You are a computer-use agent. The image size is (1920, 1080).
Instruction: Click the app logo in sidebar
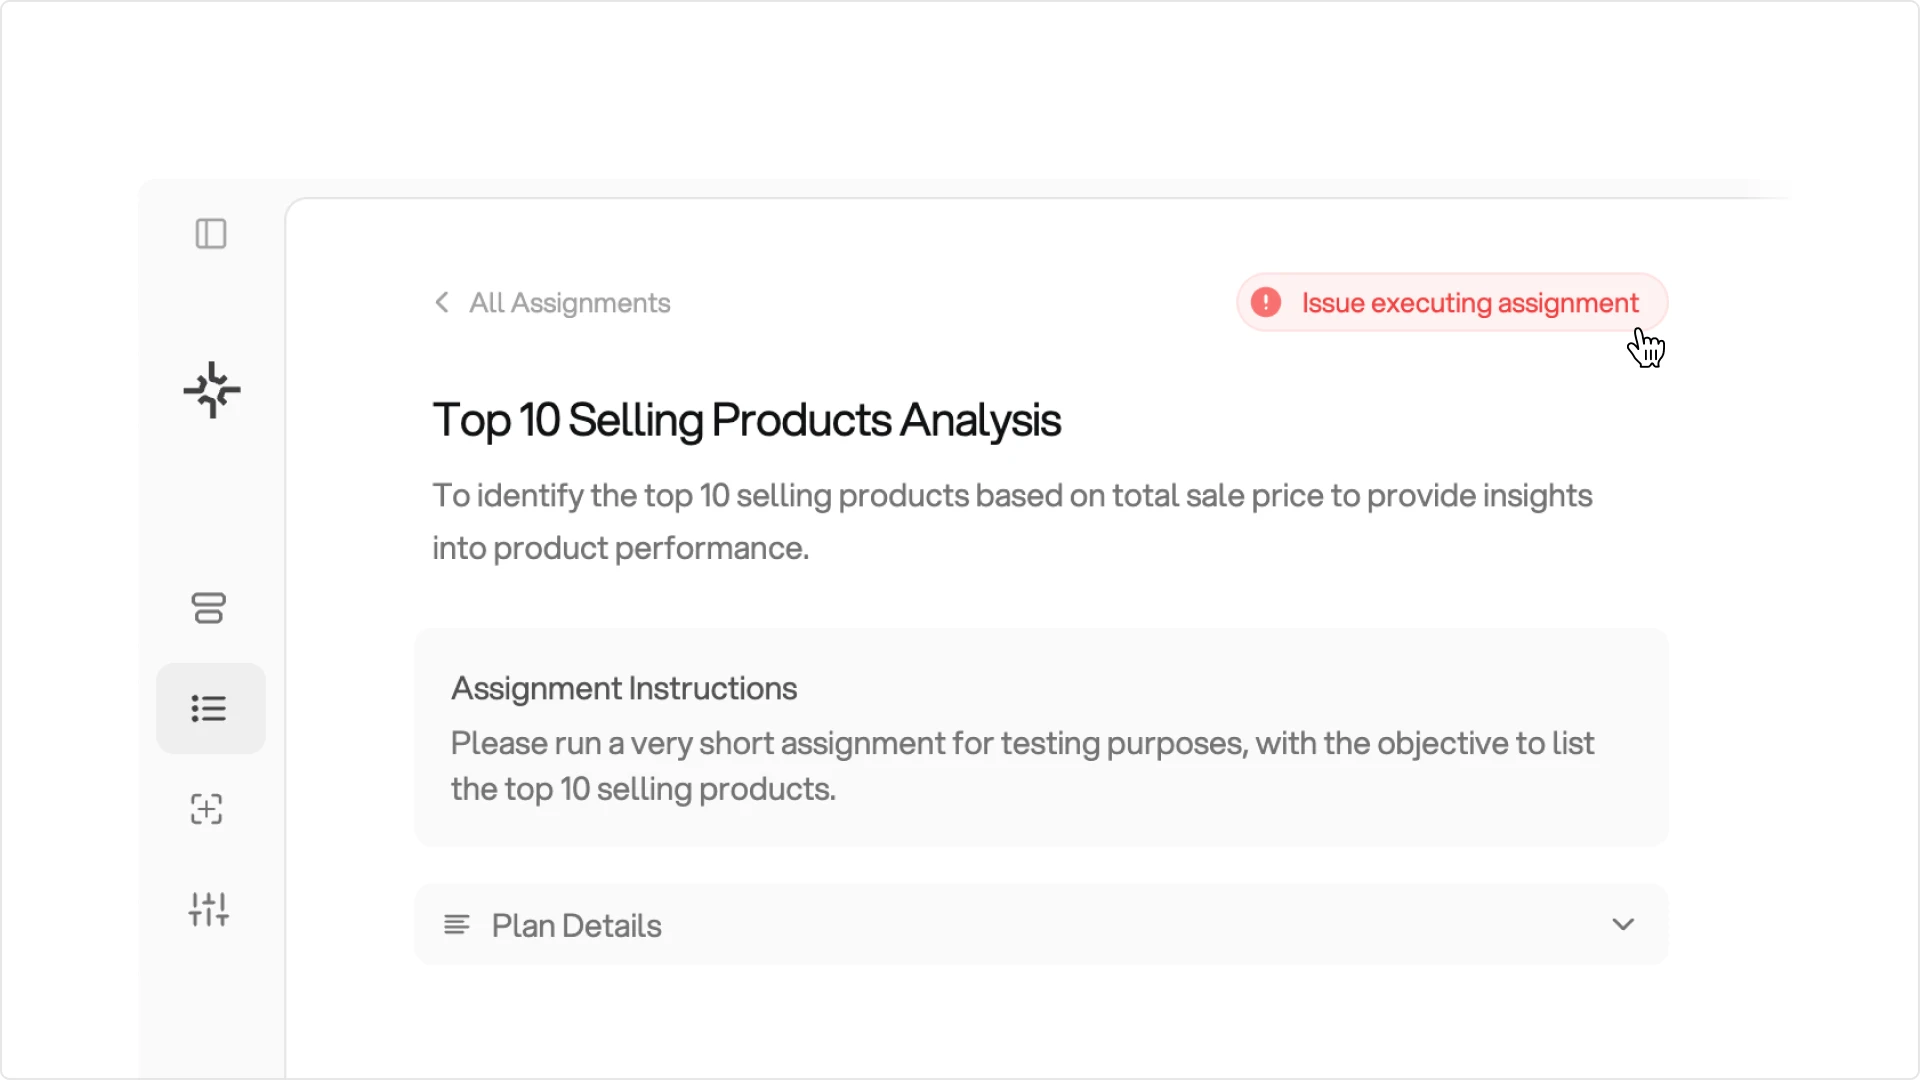[212, 390]
